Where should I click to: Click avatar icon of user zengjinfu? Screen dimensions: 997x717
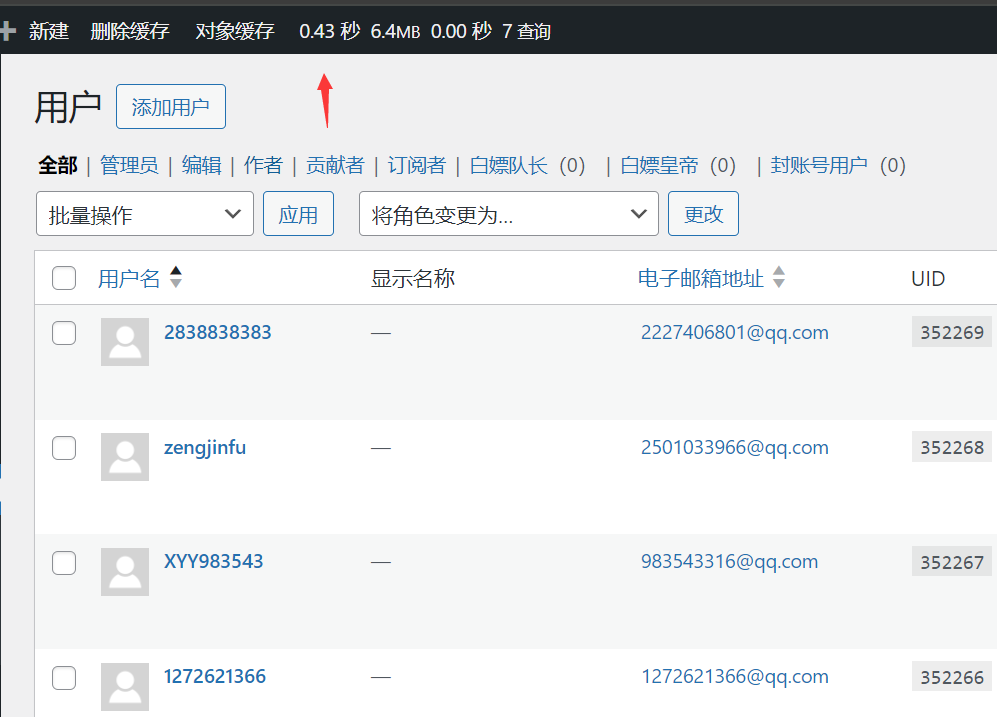[125, 457]
